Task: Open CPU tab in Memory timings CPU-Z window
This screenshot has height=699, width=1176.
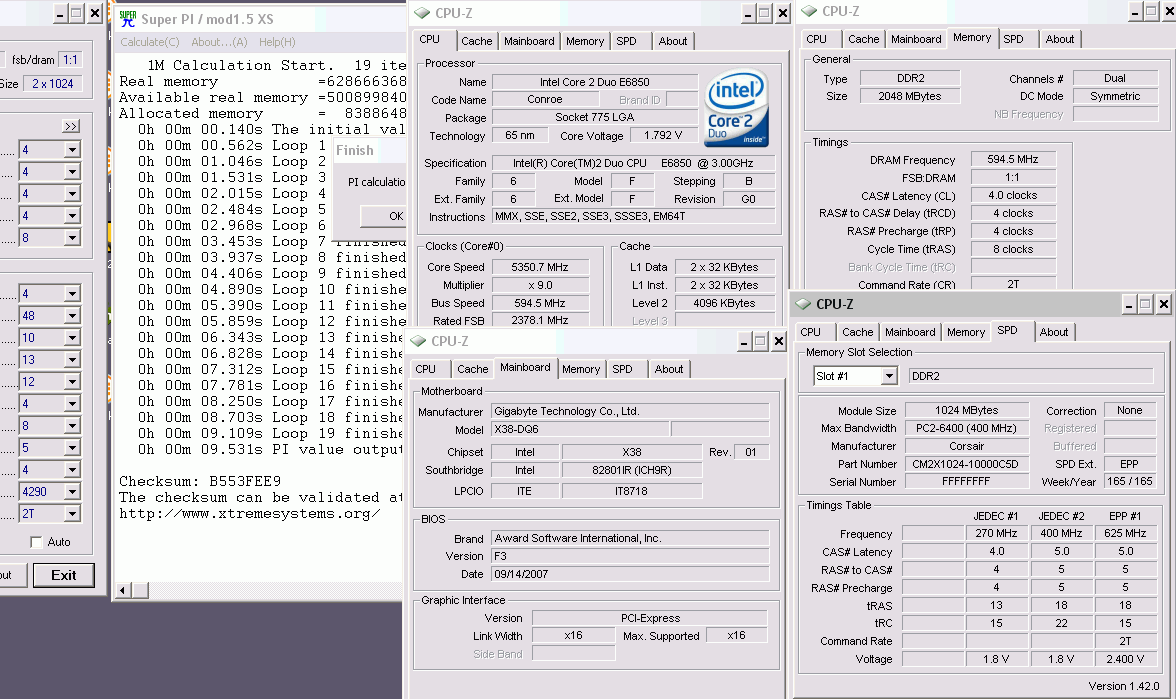Action: [816, 39]
